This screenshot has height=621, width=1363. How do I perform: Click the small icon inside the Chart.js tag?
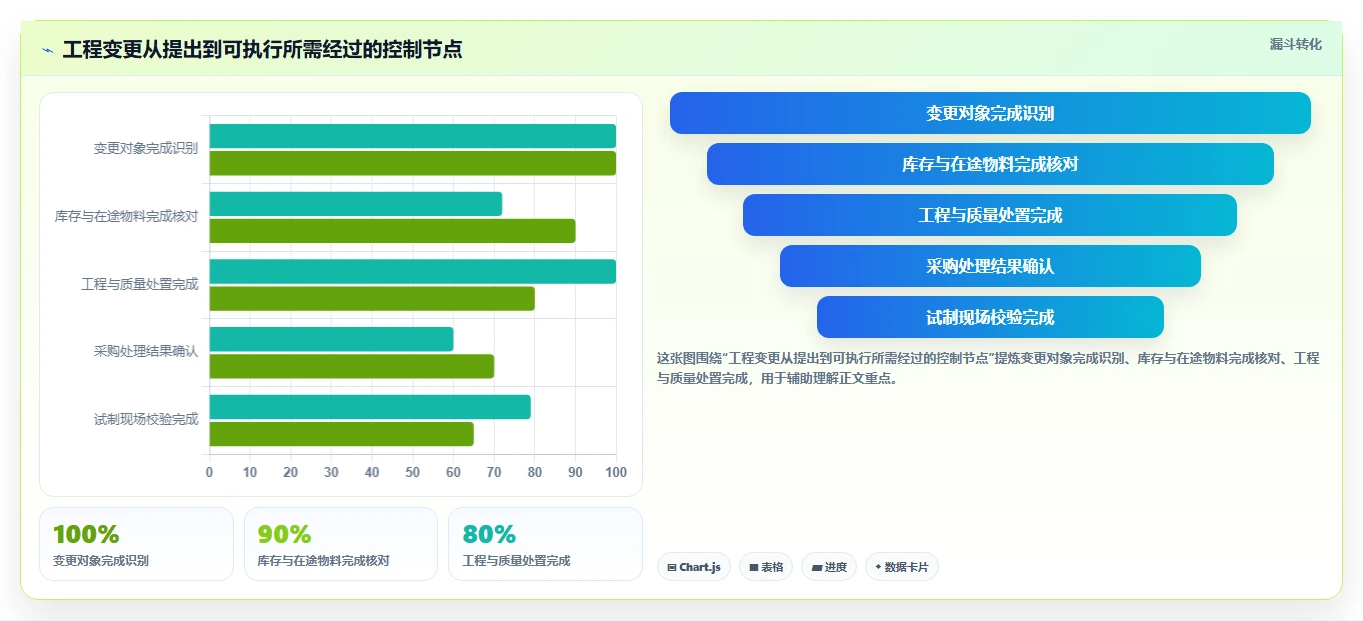pos(672,567)
